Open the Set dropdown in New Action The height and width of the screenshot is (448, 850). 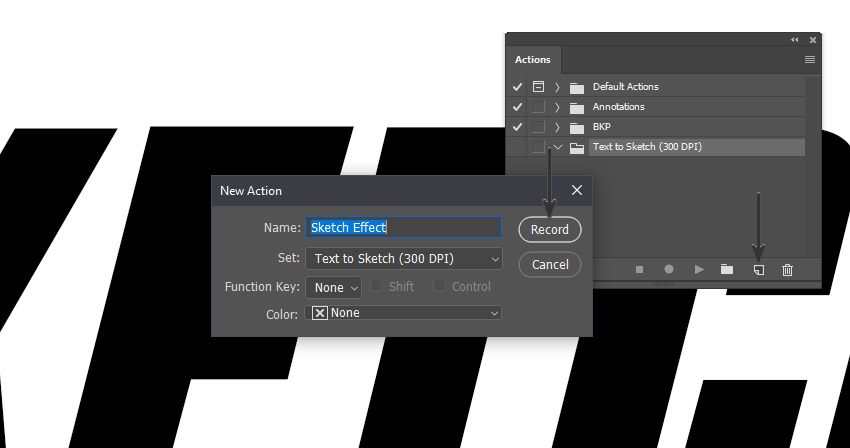pos(404,259)
